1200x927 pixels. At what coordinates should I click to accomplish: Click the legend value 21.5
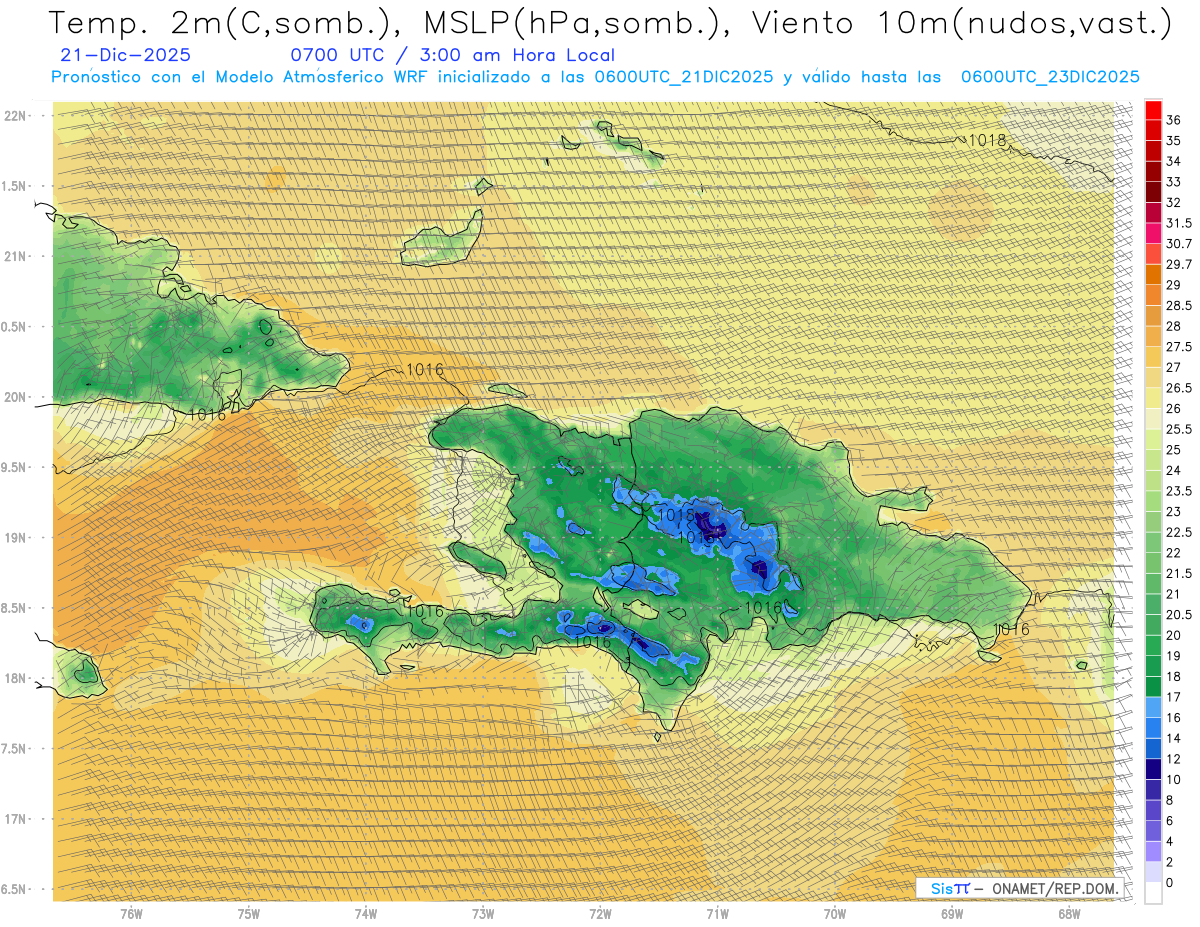[x=1178, y=574]
